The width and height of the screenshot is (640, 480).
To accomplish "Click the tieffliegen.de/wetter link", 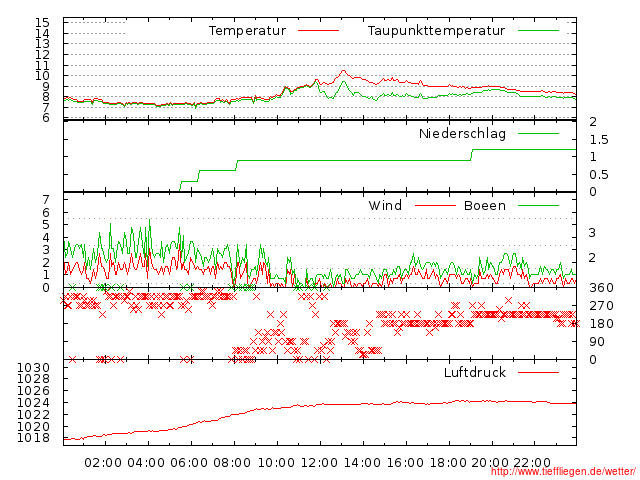I will [x=563, y=472].
